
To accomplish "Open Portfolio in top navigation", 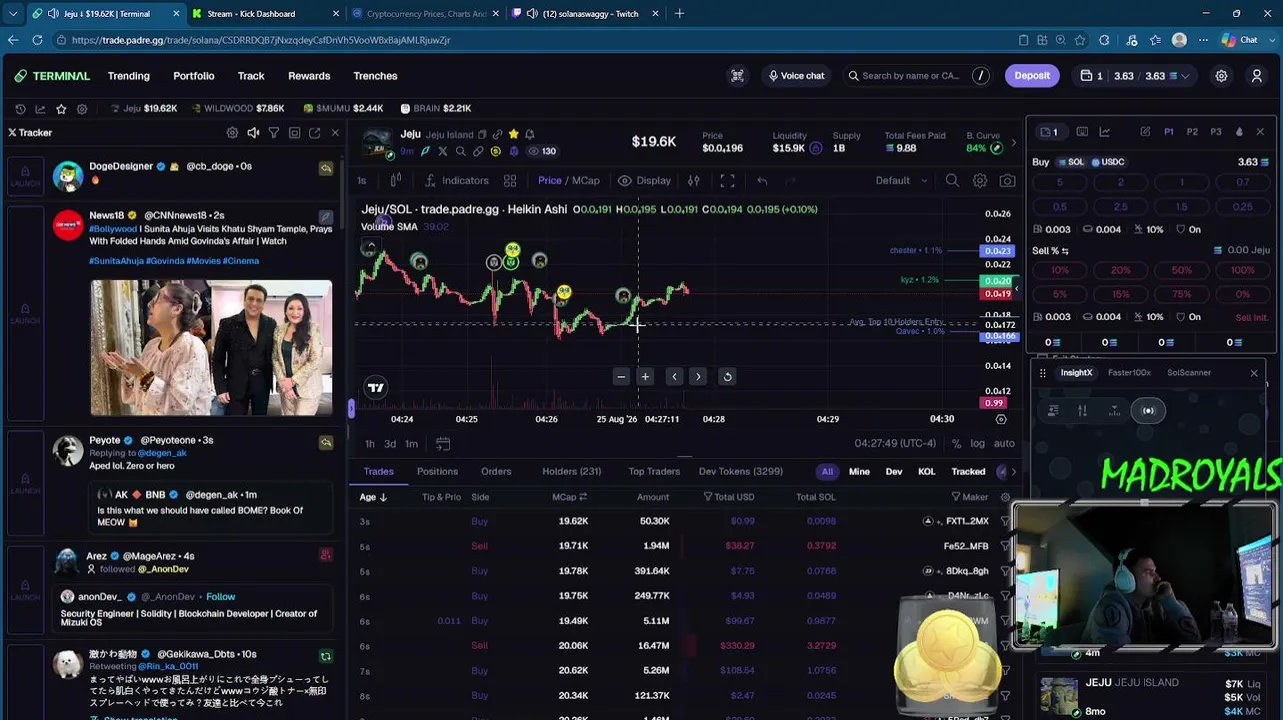I will pos(193,76).
